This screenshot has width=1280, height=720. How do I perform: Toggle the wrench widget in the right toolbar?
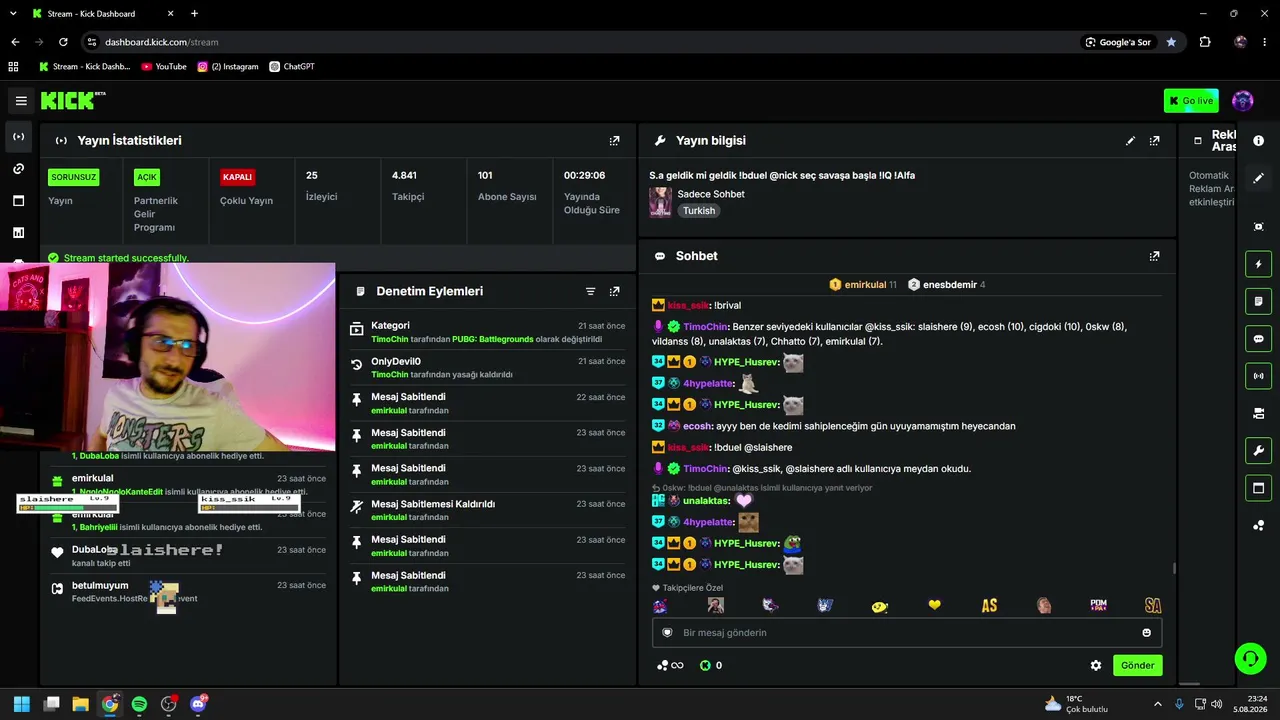[1258, 451]
